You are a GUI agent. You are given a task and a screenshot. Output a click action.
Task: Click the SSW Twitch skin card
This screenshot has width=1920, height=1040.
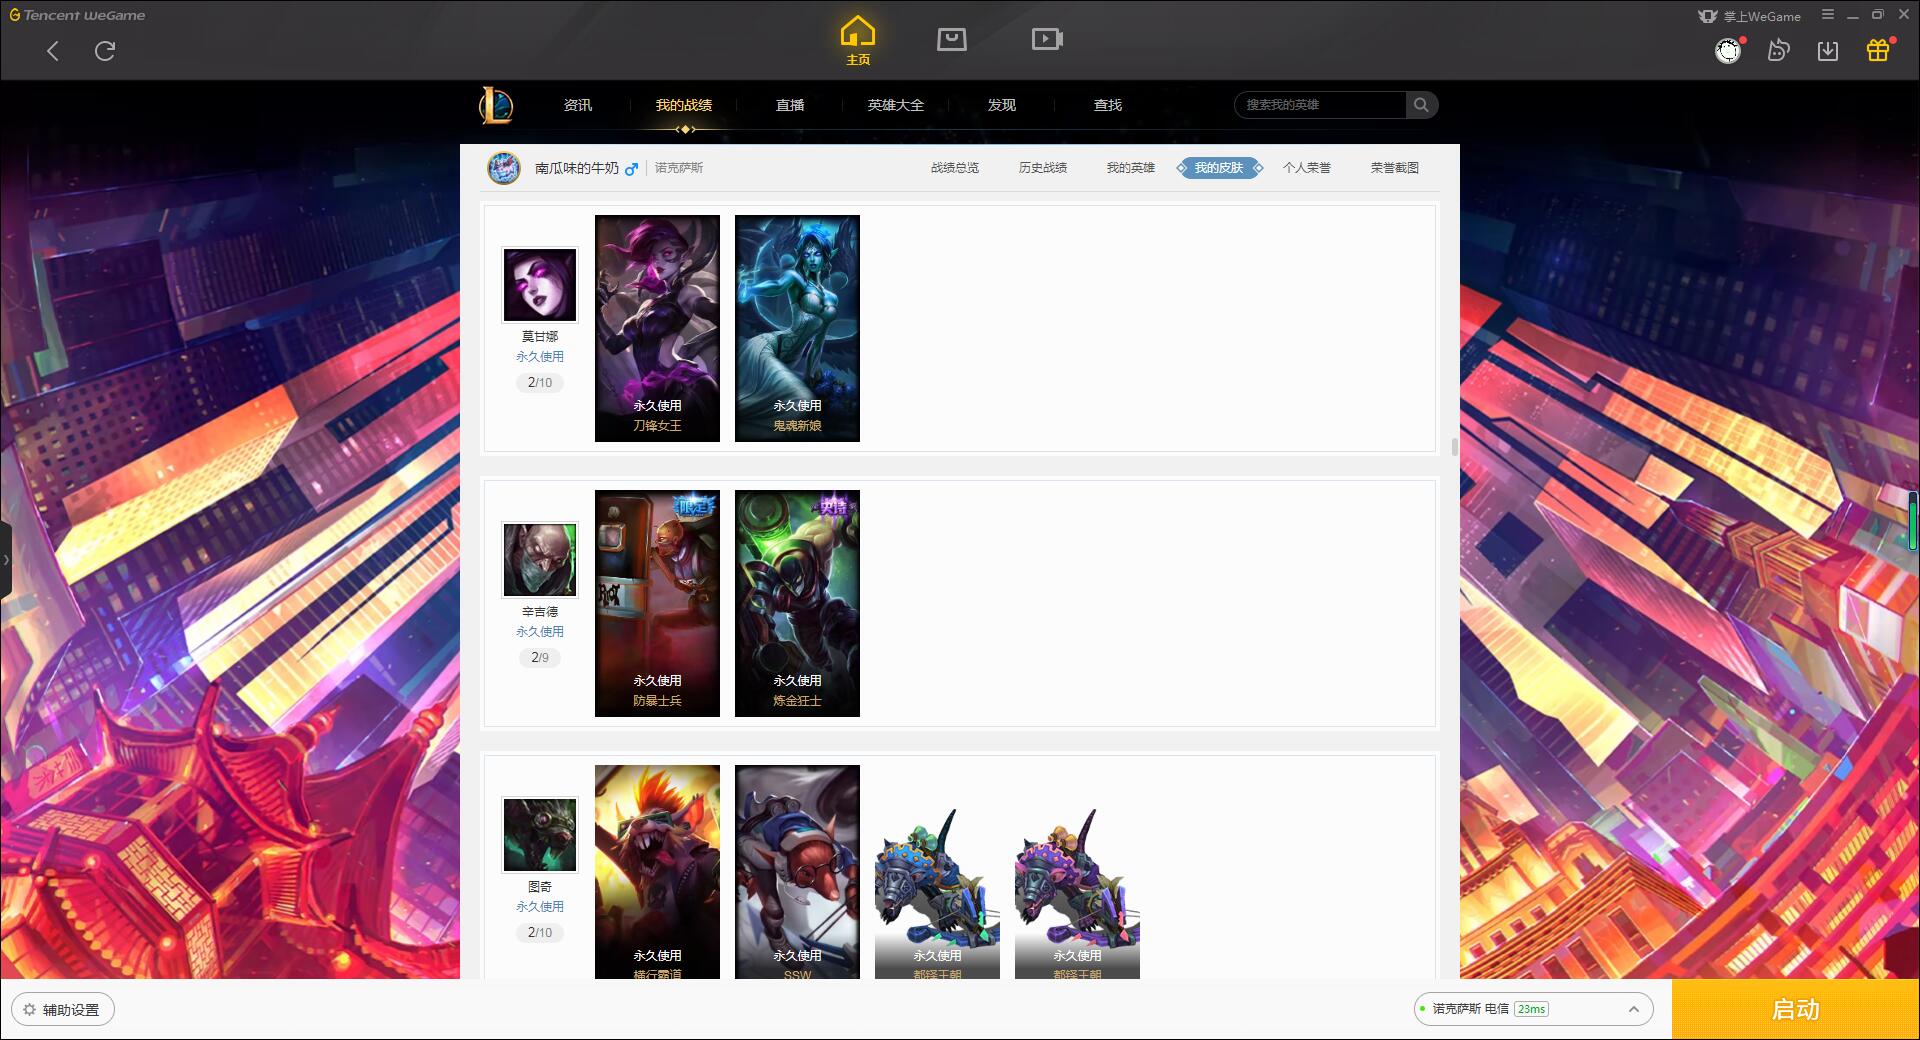(797, 872)
